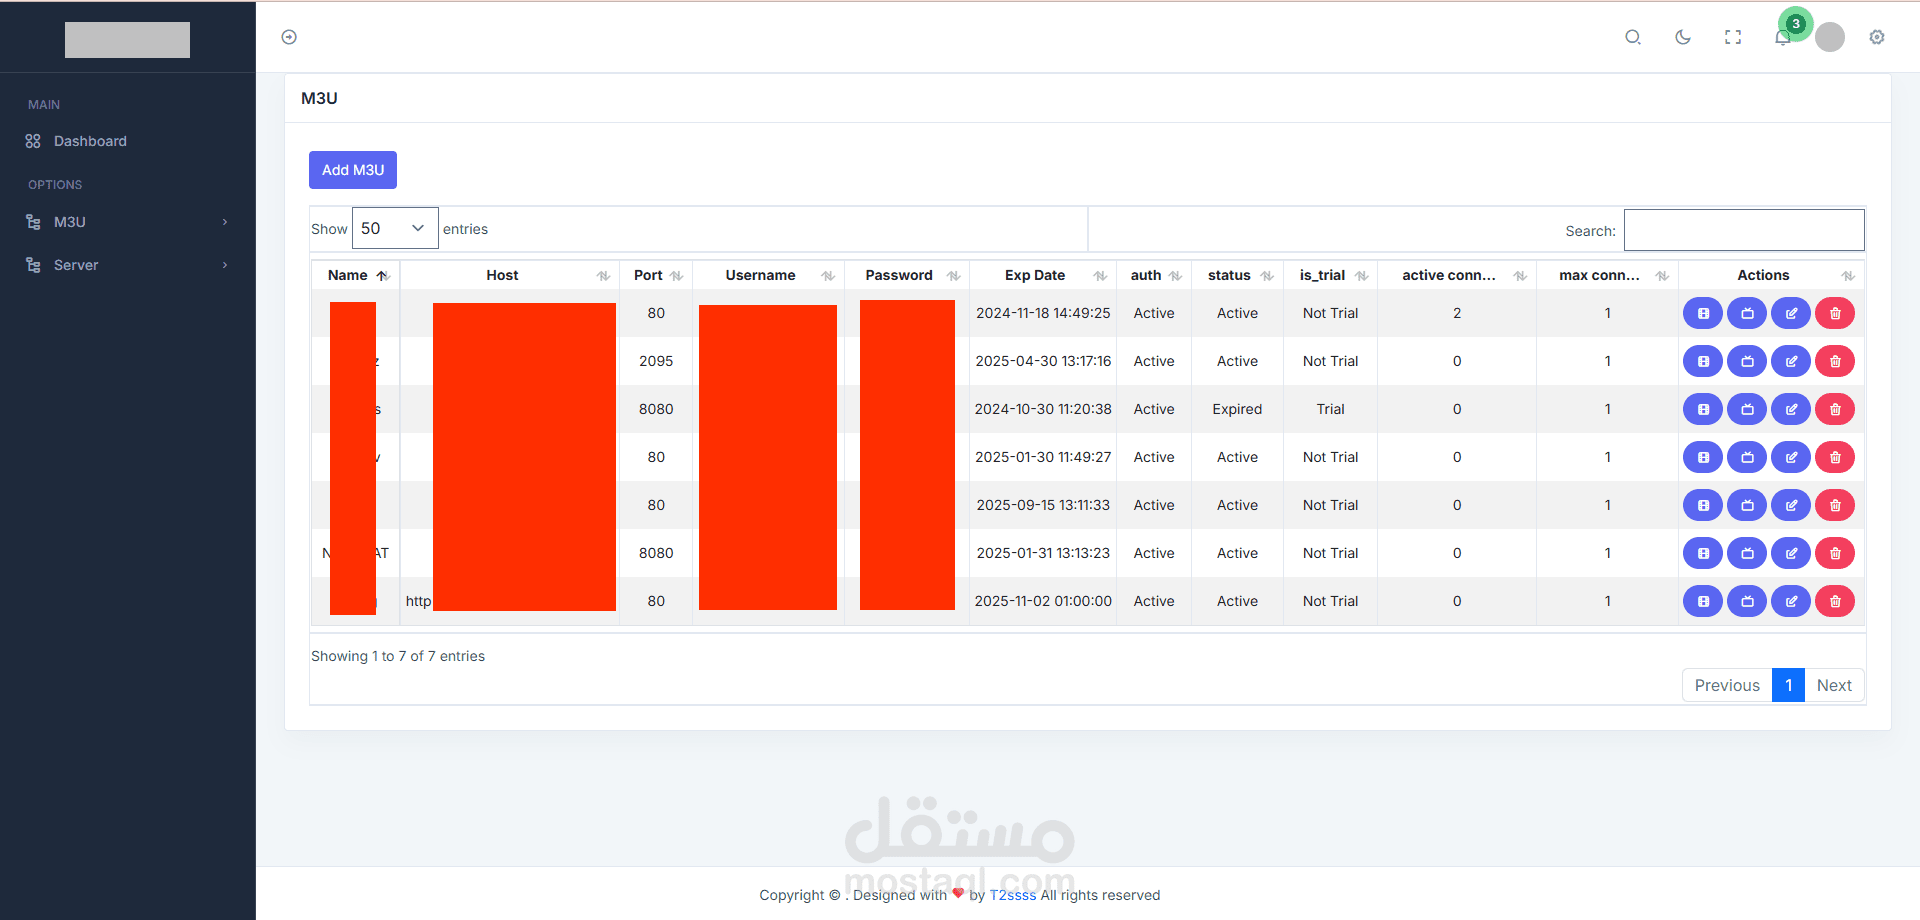Click film icon for row expiring 2025-01-31
1920x920 pixels.
[1703, 553]
